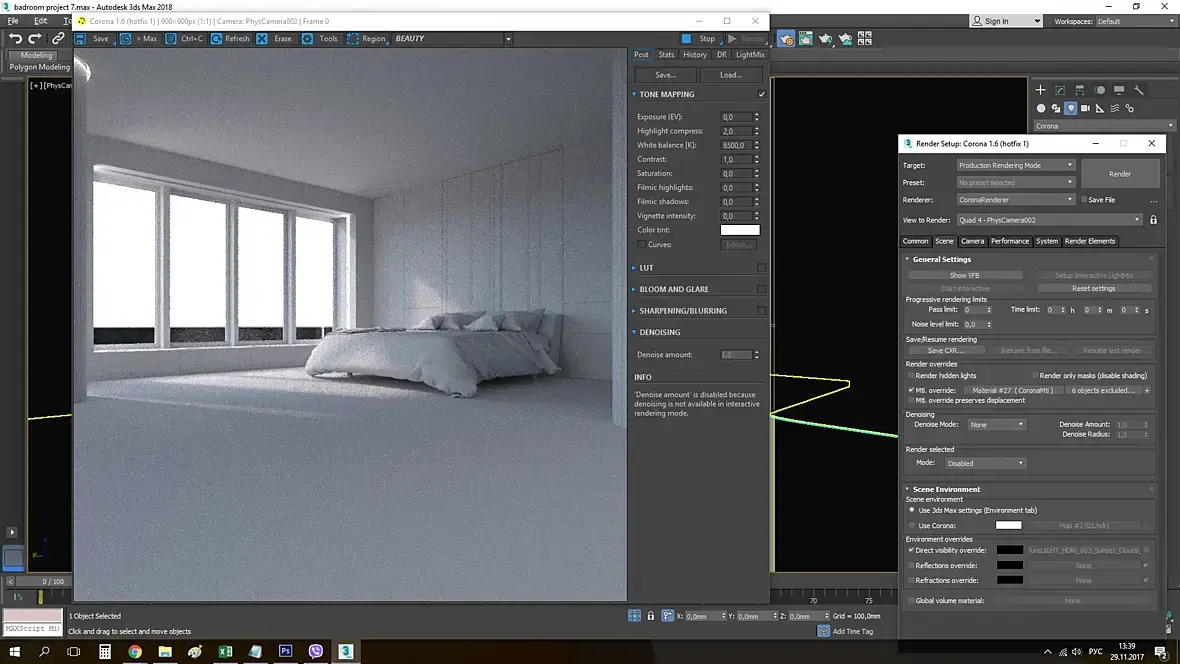Enable the Render hidden lights checkbox
The height and width of the screenshot is (664, 1180).
coord(911,376)
